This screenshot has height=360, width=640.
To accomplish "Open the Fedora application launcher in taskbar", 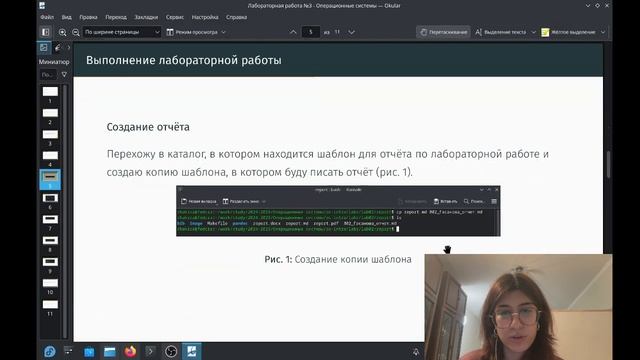I will point(50,351).
